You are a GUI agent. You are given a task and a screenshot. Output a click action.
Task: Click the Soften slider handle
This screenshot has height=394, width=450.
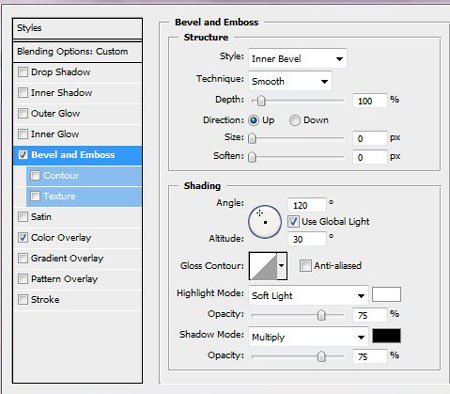[252, 157]
